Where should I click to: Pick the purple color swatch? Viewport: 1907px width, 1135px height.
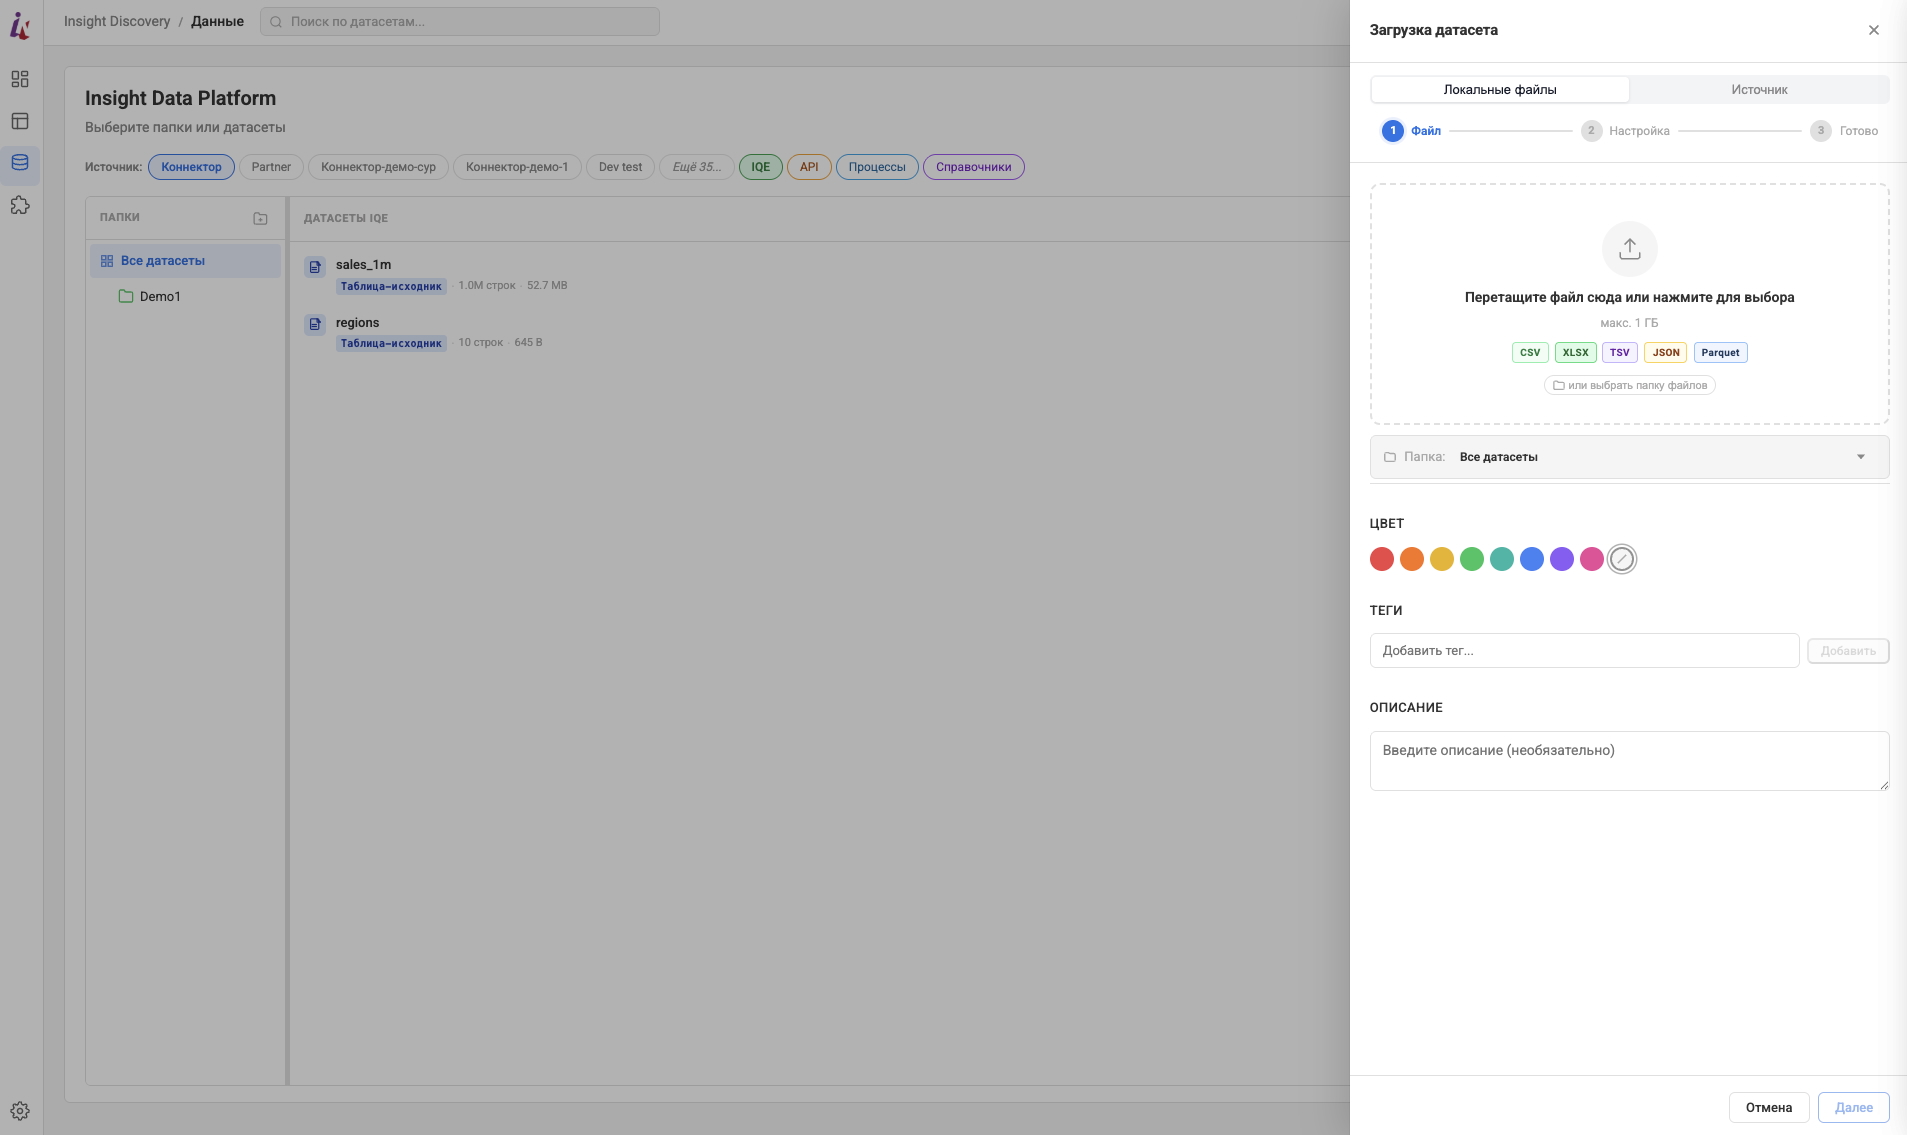1562,559
